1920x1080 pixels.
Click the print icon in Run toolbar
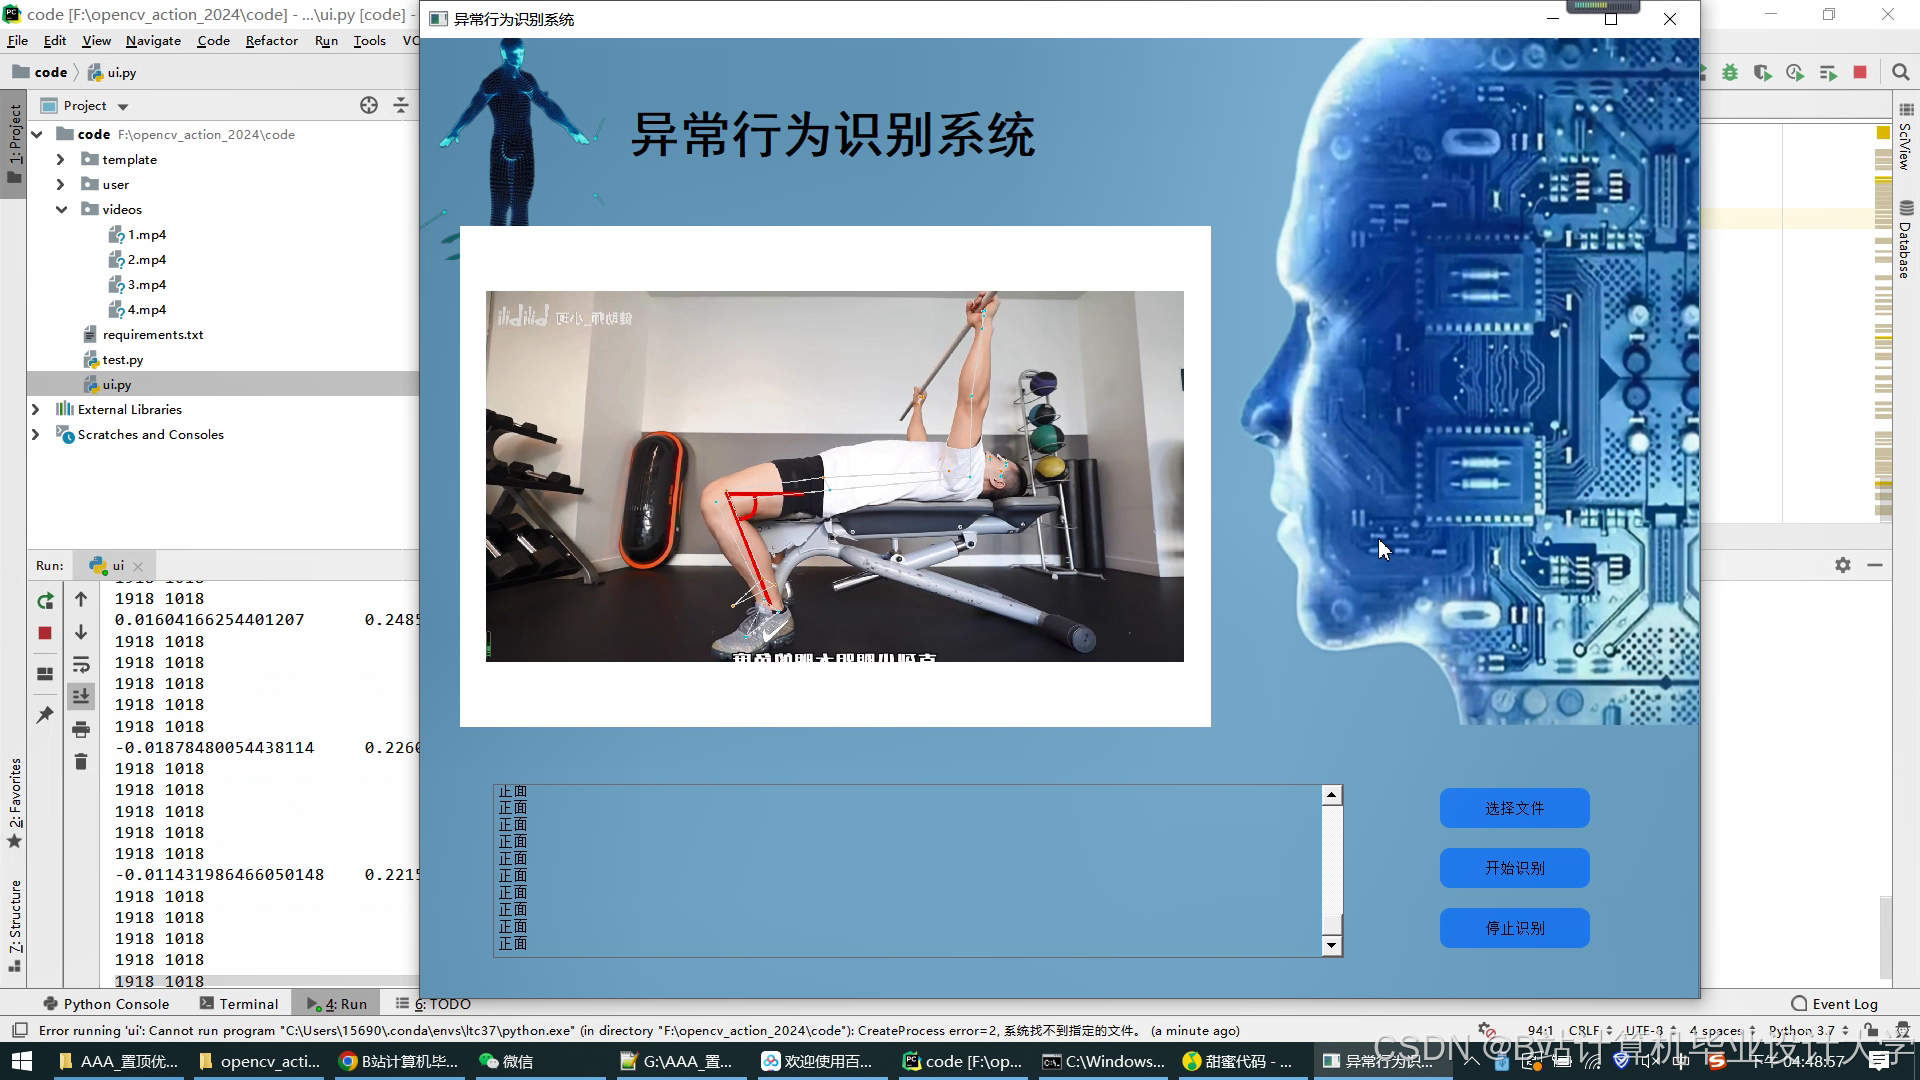pos(81,729)
